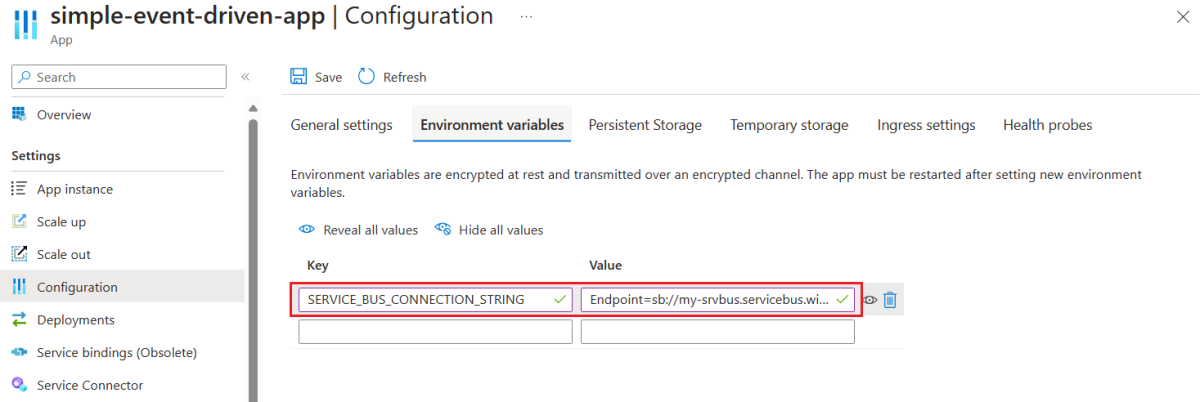
Task: Collapse the sidebar with double chevron
Action: click(245, 77)
